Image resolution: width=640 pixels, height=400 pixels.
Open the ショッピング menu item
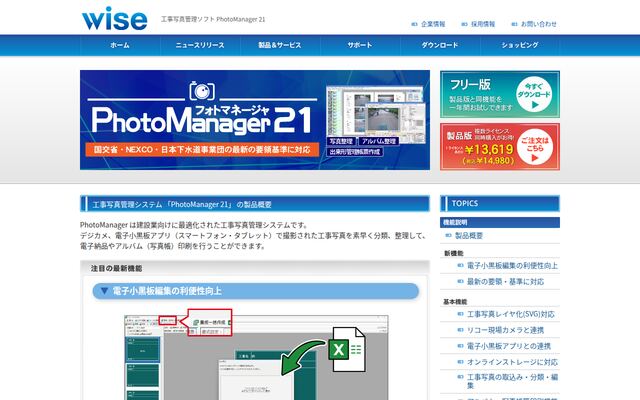coord(520,45)
